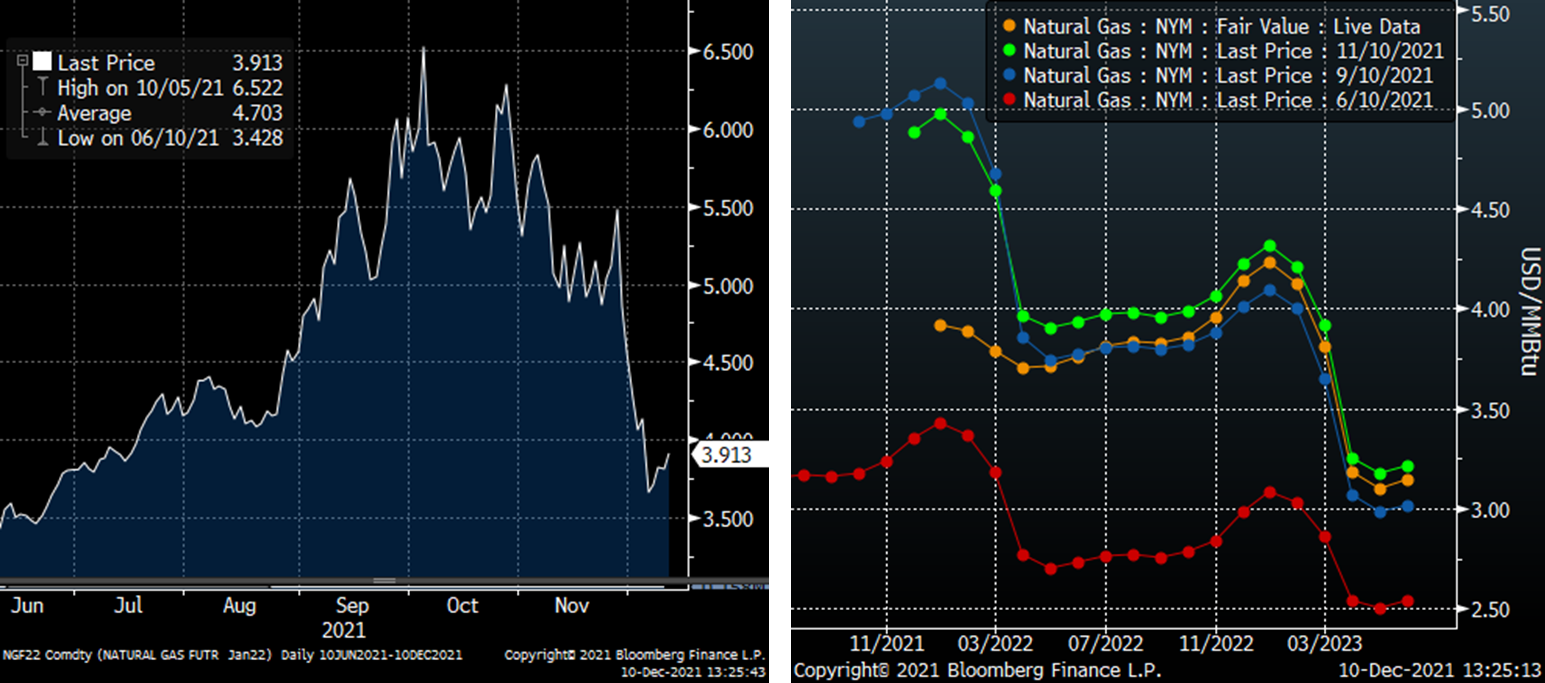Viewport: 1545px width, 683px height.
Task: Select the Low marker icon in legend
Action: click(41, 138)
